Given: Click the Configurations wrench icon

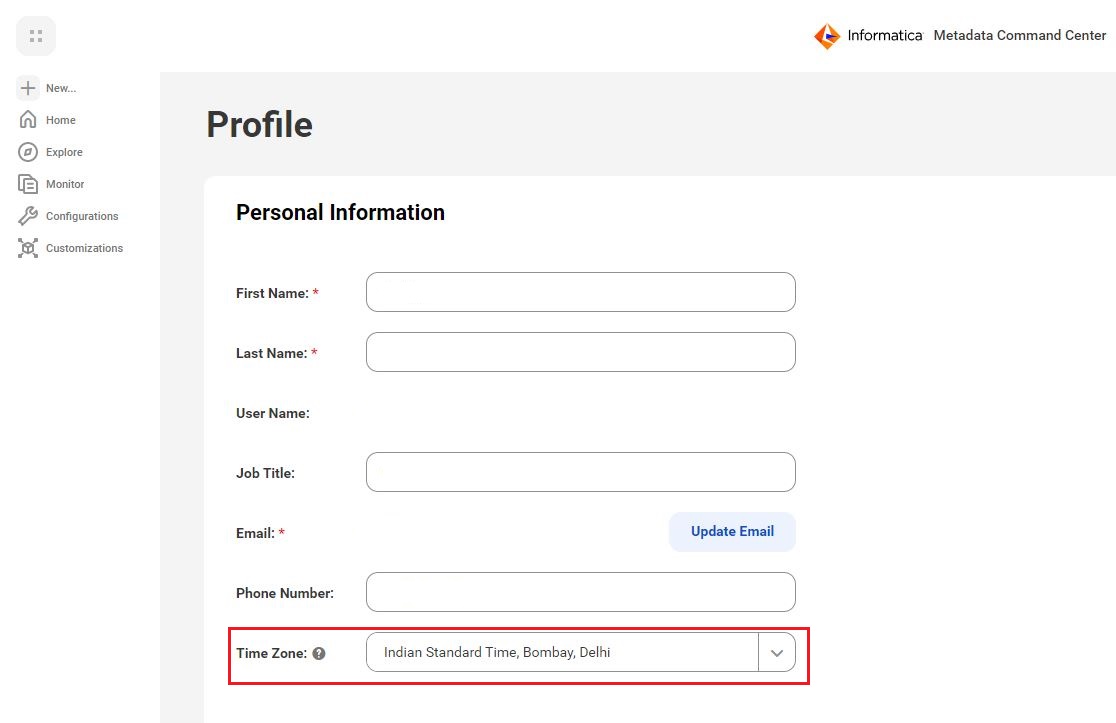Looking at the screenshot, I should [x=28, y=216].
